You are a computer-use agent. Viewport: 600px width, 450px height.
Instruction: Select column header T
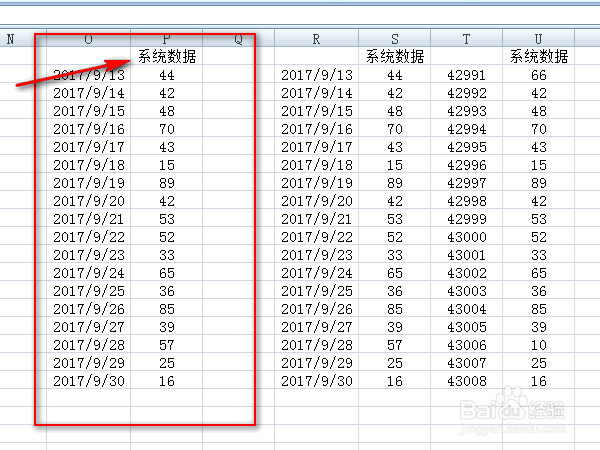point(466,39)
